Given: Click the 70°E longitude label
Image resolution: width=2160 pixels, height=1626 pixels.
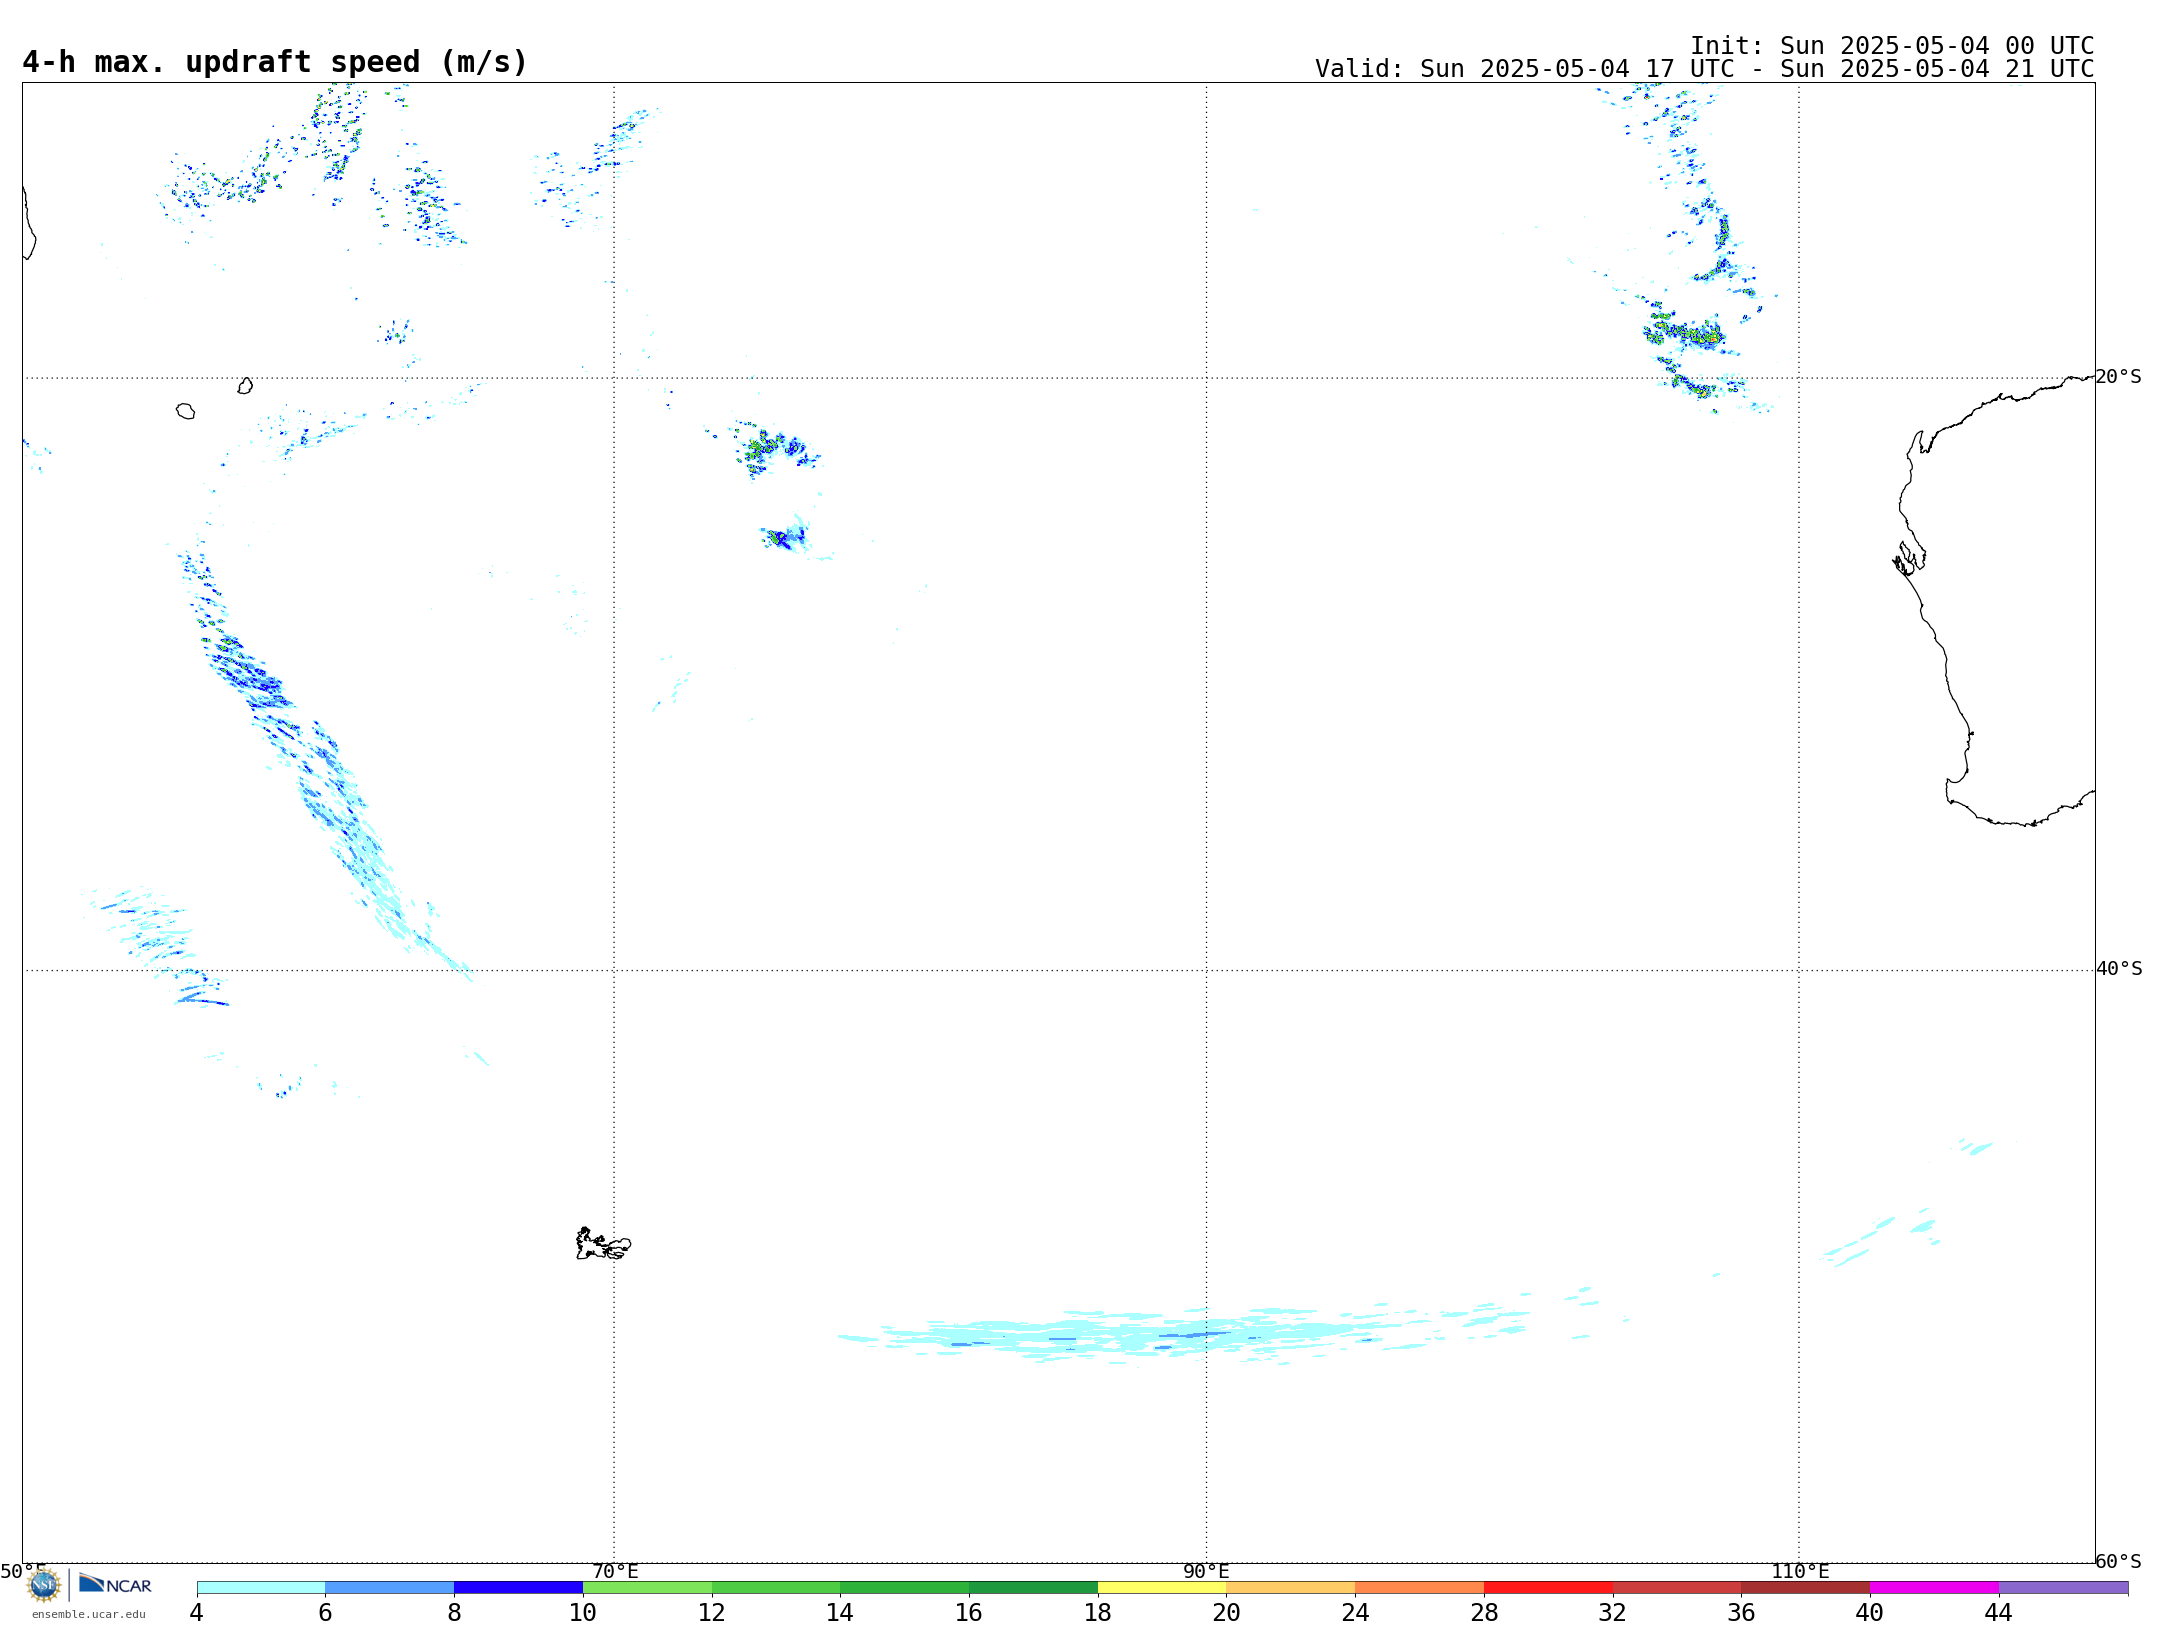Looking at the screenshot, I should pyautogui.click(x=615, y=1571).
